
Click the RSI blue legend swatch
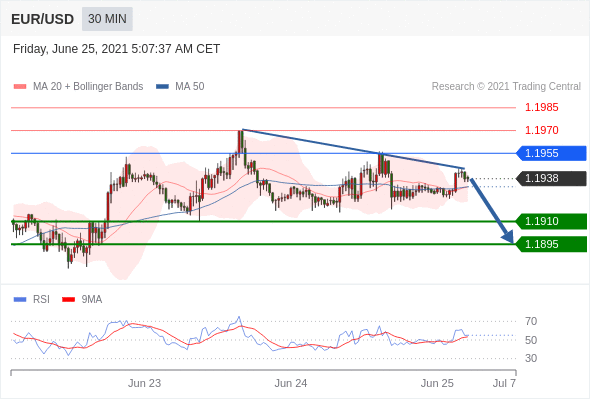pyautogui.click(x=20, y=300)
